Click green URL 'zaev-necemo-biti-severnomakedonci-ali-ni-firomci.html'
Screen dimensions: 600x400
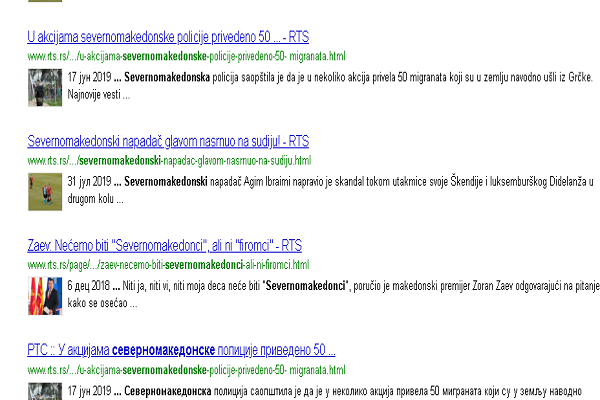point(168,265)
